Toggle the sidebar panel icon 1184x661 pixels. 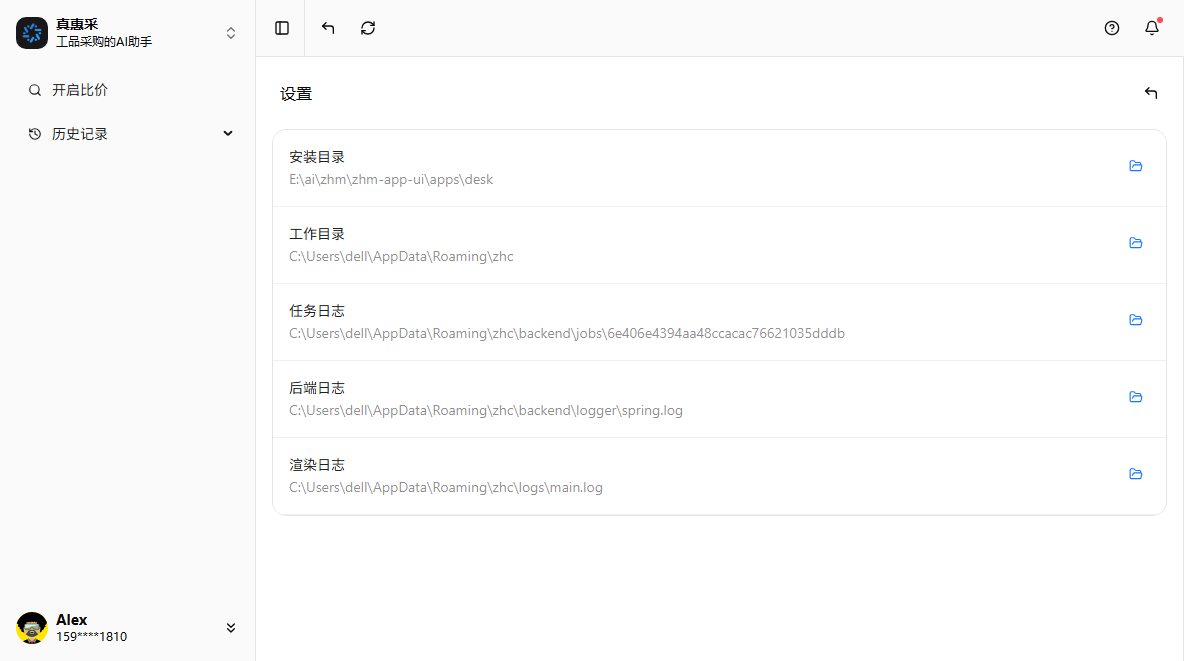[282, 28]
